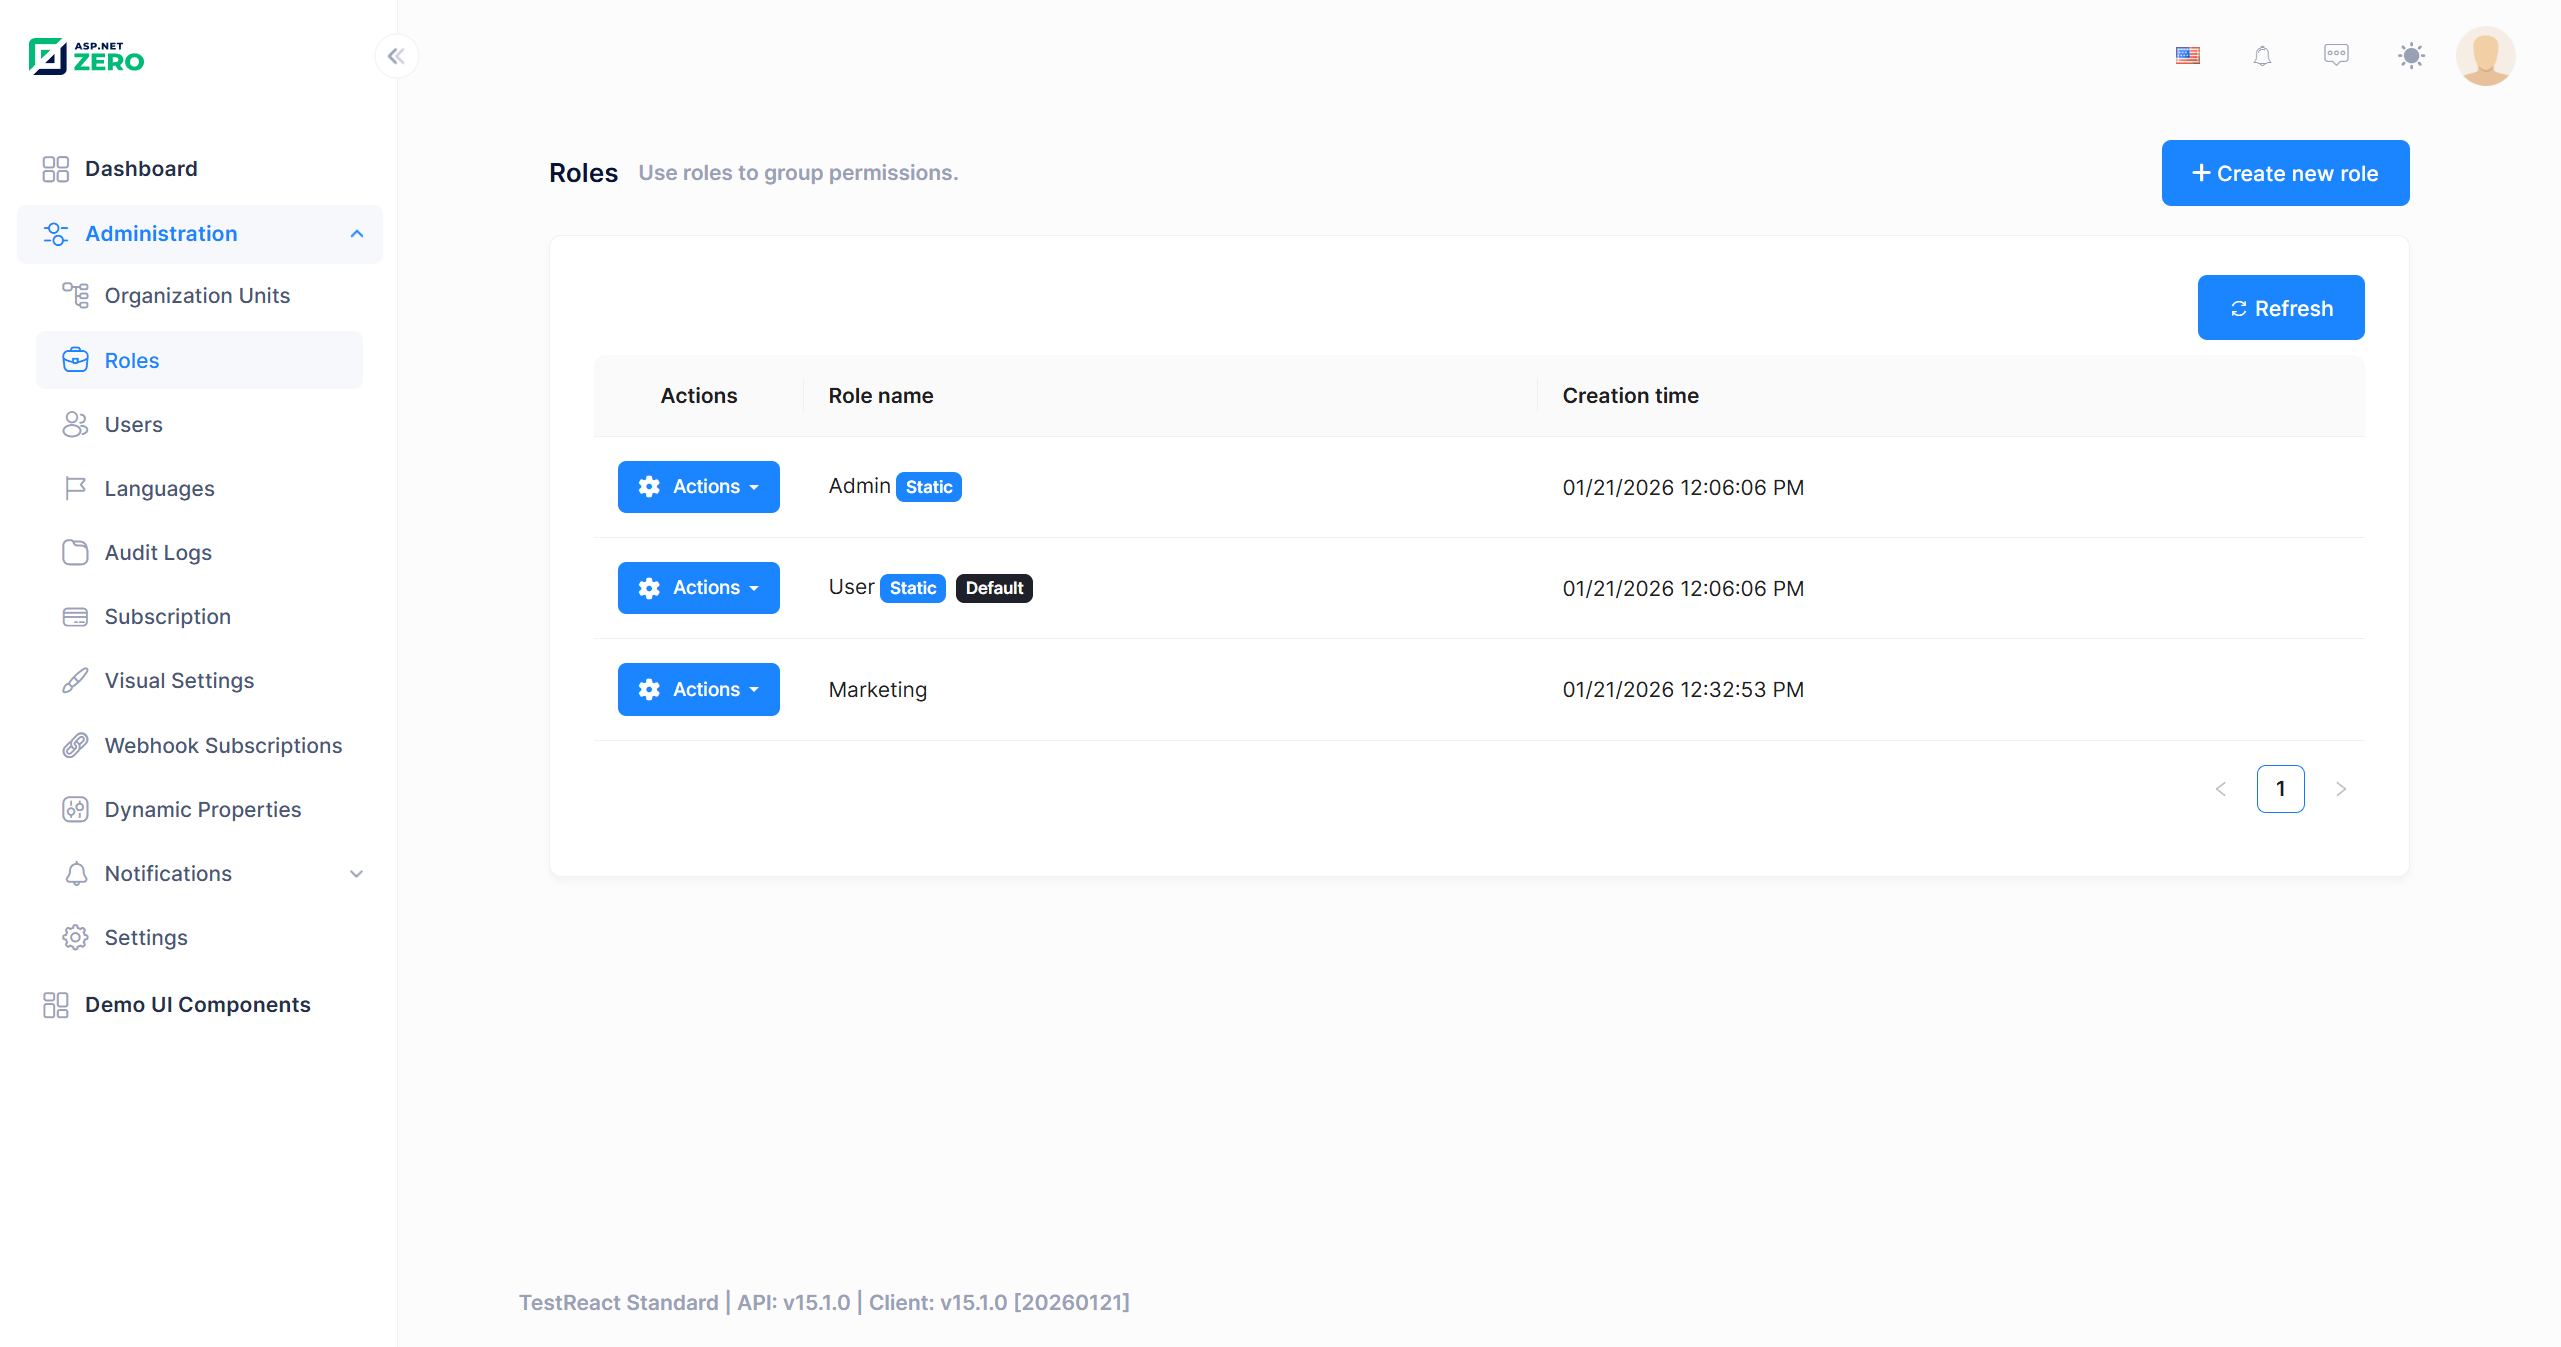Expand the Notifications submenu chevron

[357, 874]
